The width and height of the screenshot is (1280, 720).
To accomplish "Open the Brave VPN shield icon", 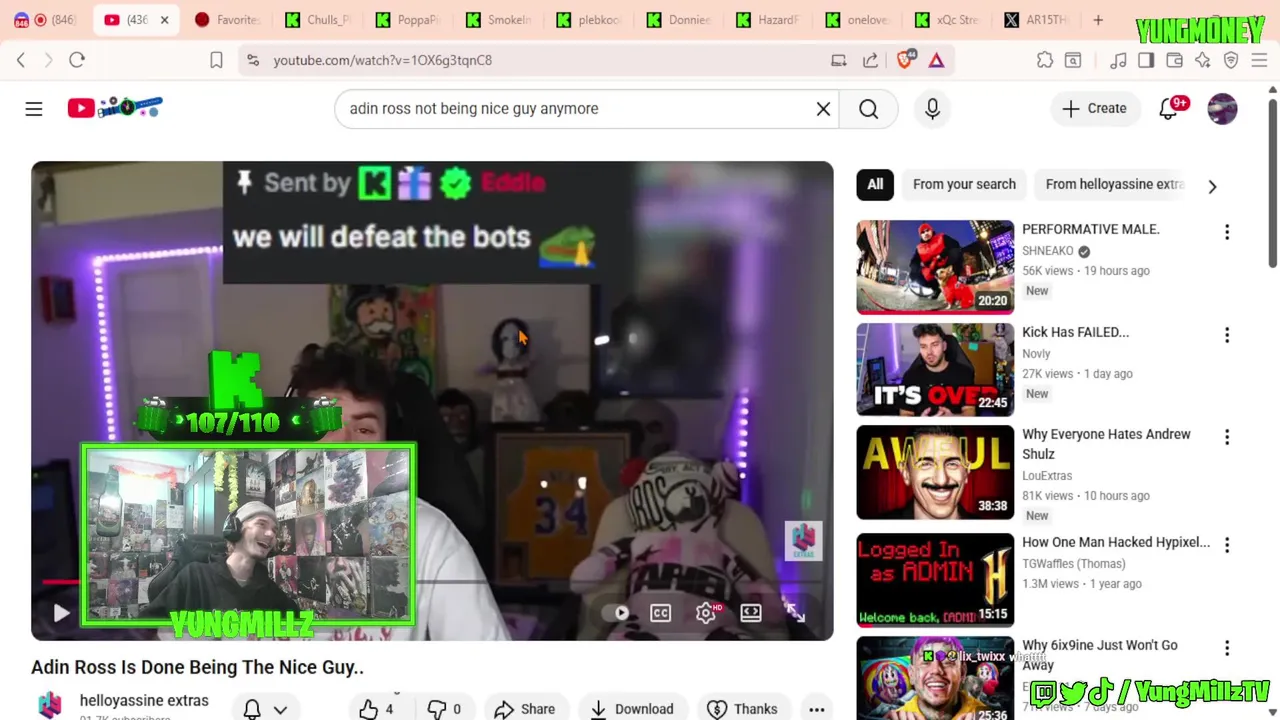I will coord(1231,60).
